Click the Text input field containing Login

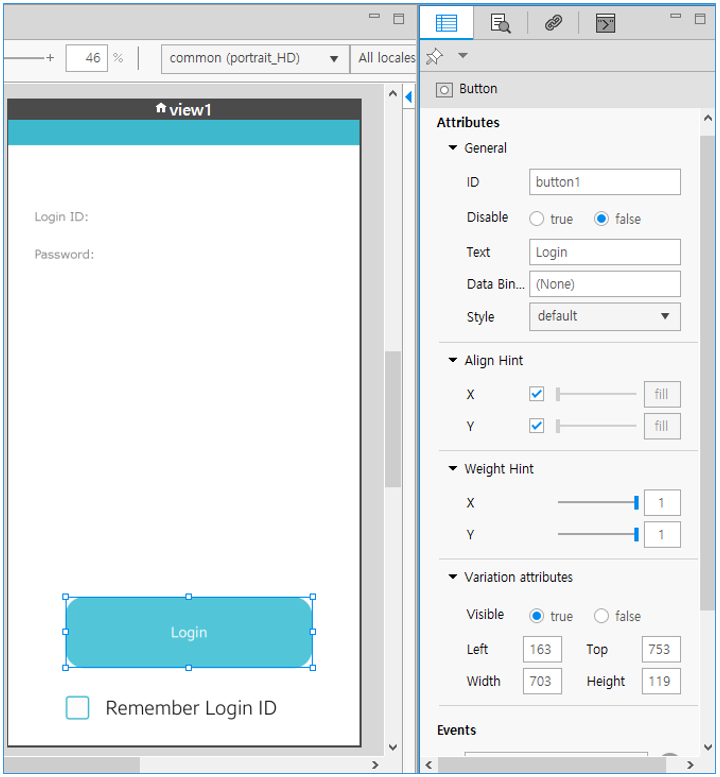click(x=604, y=252)
